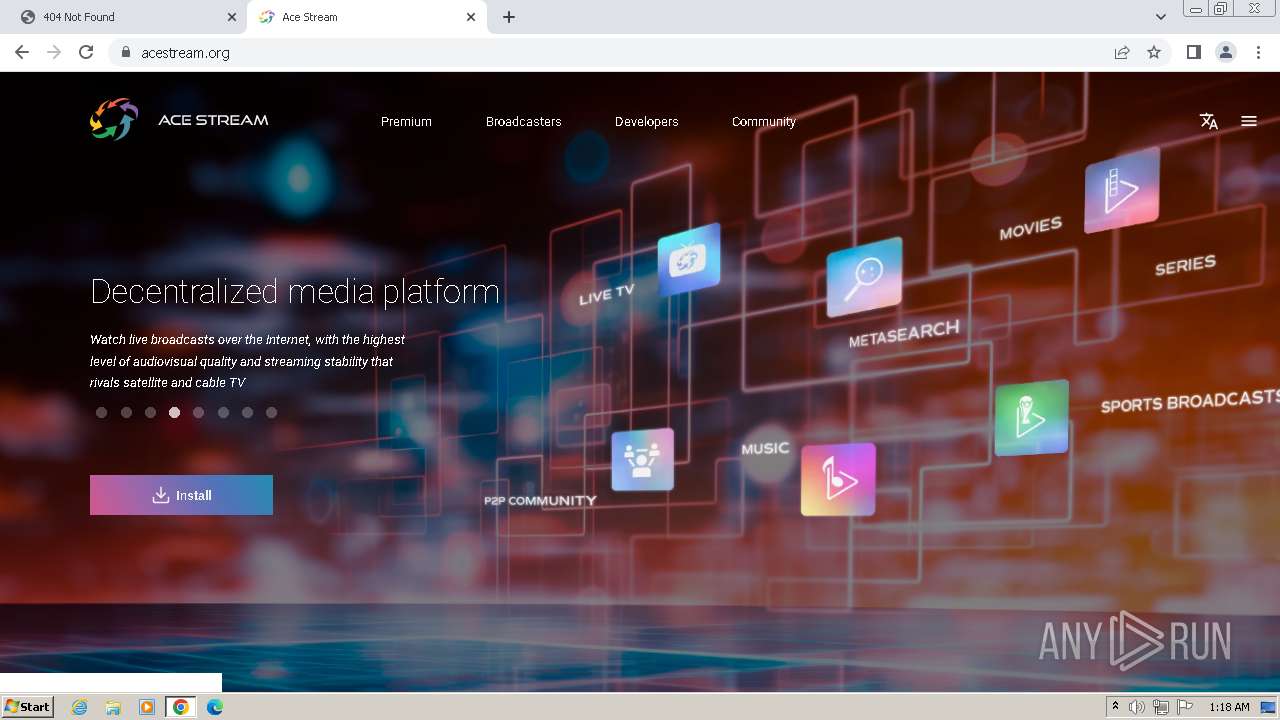Click the METASEARCH label
The height and width of the screenshot is (720, 1280).
[904, 334]
